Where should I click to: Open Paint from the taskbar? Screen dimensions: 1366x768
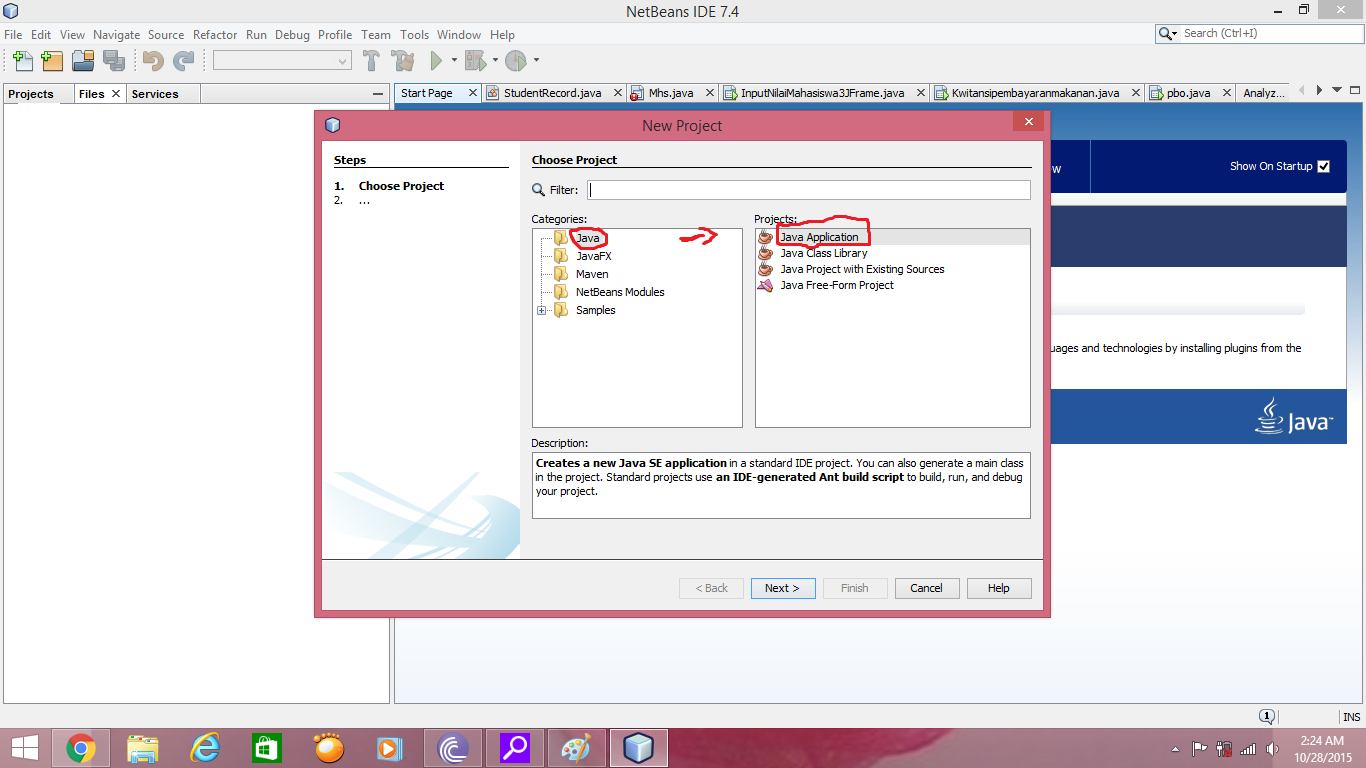click(x=577, y=748)
